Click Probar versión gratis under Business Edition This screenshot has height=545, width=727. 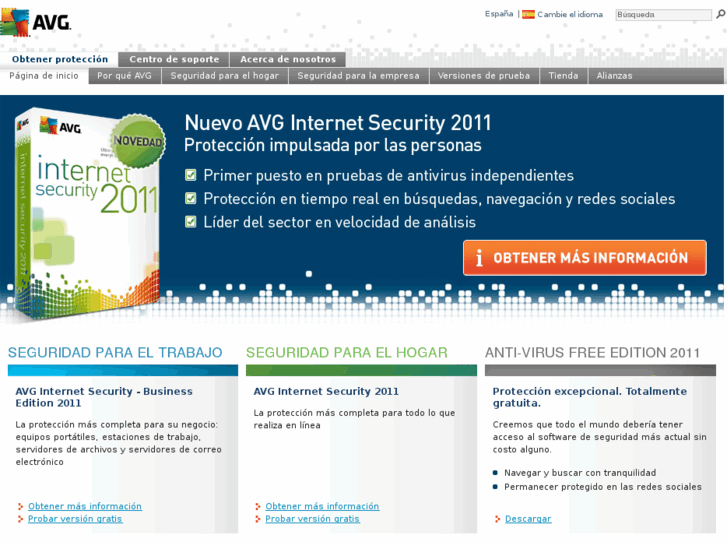coord(75,519)
